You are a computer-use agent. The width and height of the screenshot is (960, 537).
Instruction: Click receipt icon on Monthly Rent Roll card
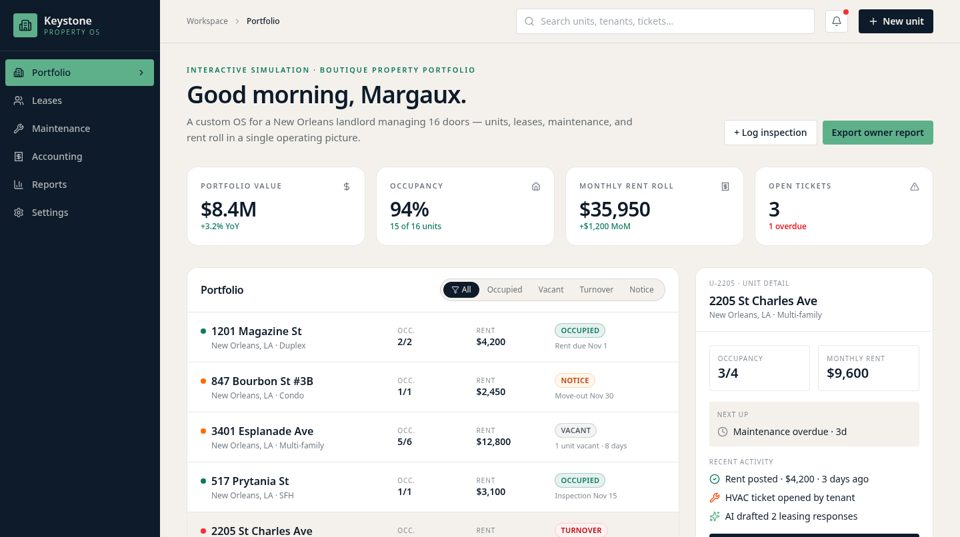point(725,186)
